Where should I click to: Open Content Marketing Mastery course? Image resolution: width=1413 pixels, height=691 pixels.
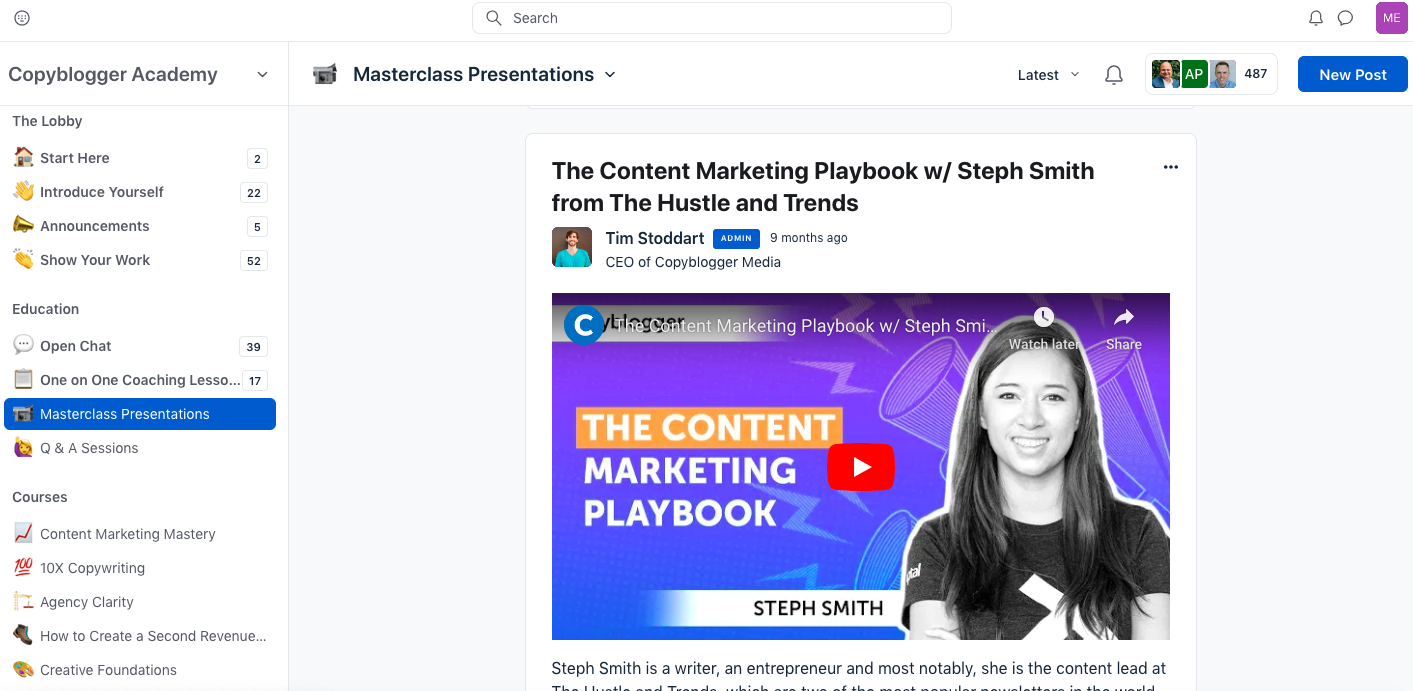point(140,534)
